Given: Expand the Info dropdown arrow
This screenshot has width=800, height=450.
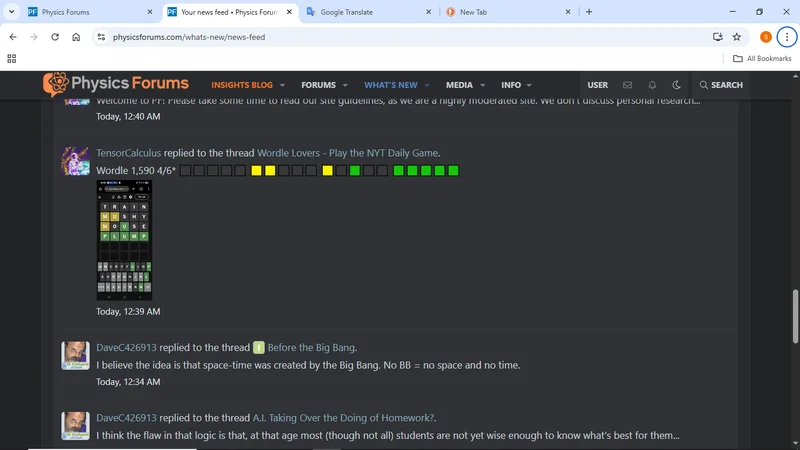Looking at the screenshot, I should pyautogui.click(x=529, y=85).
